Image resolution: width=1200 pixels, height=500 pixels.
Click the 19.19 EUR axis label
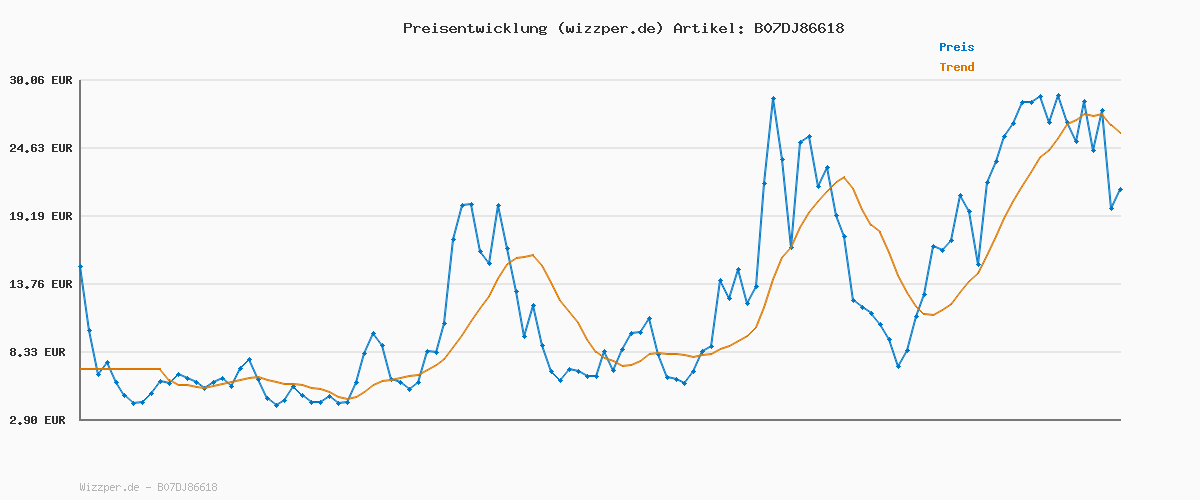41,216
